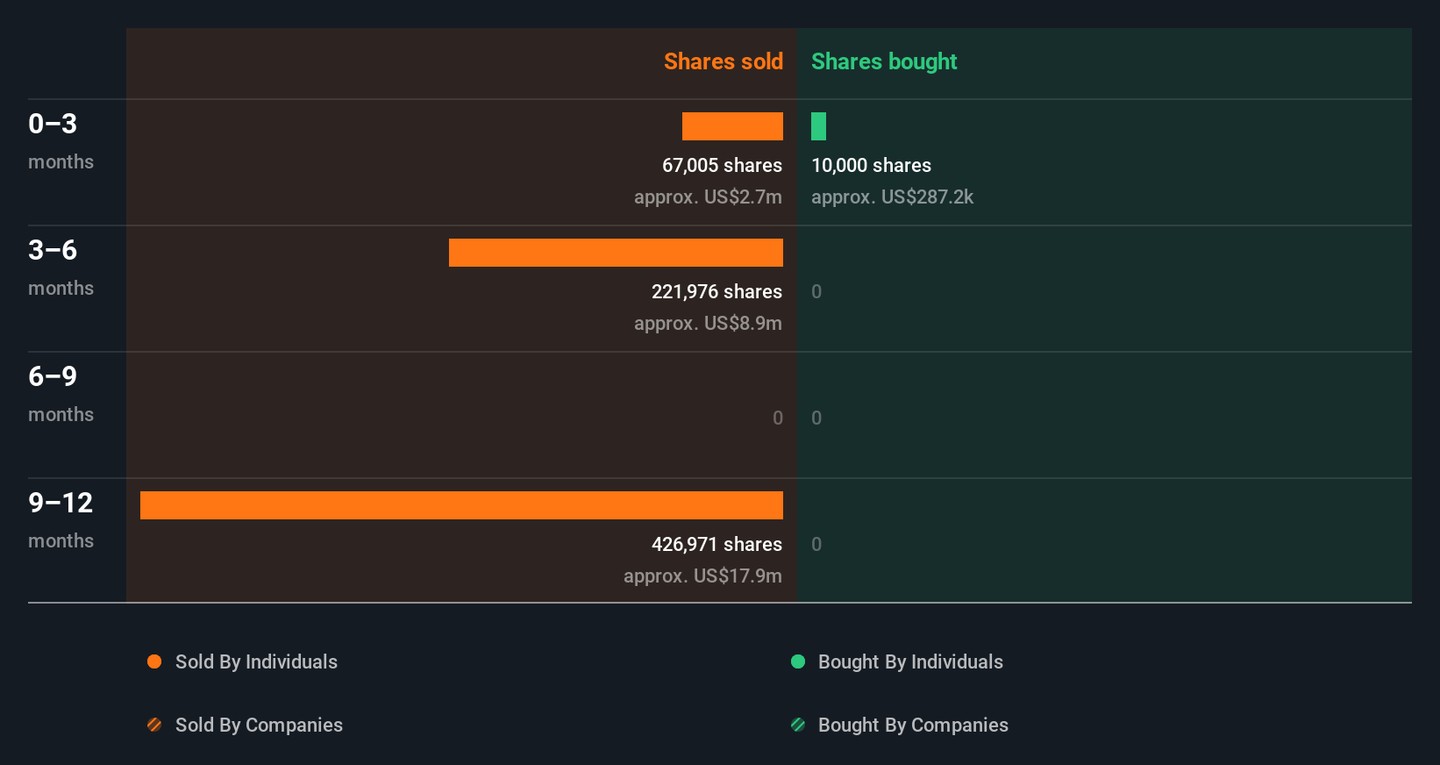1440x765 pixels.
Task: Click the approx. US$2.7m sold amount
Action: coord(708,197)
